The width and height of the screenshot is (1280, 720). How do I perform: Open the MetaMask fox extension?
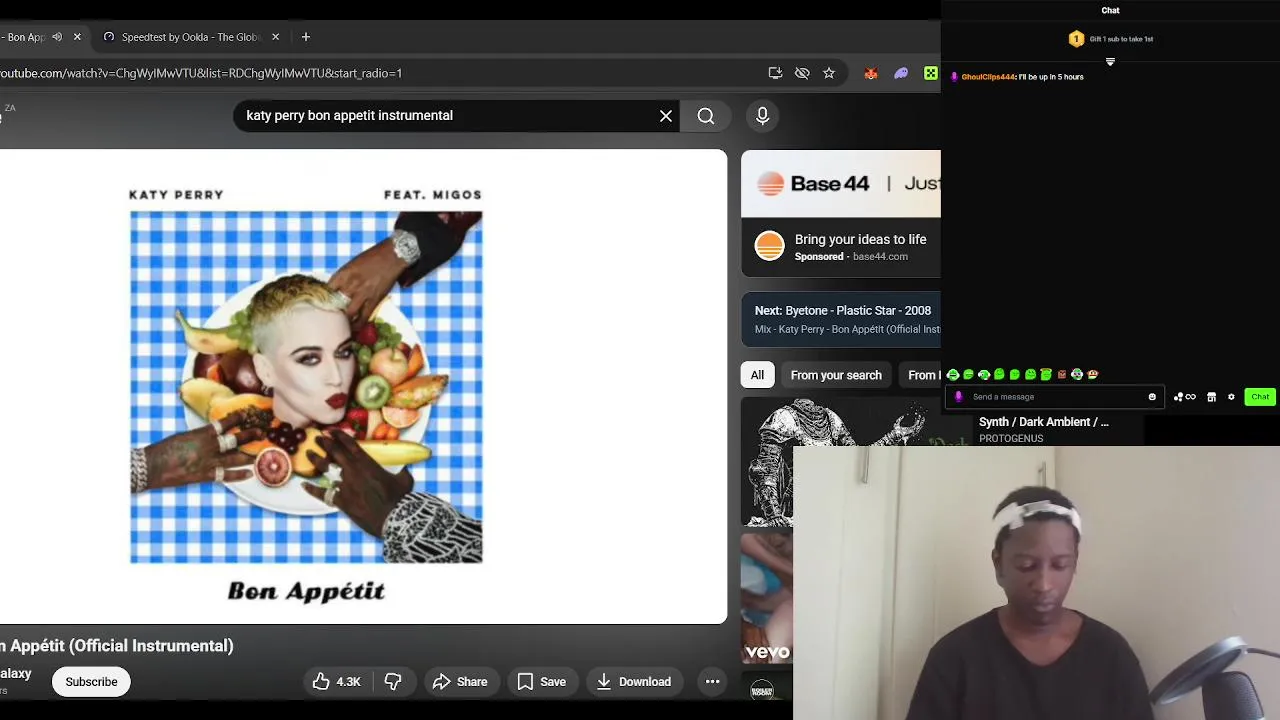(x=871, y=73)
